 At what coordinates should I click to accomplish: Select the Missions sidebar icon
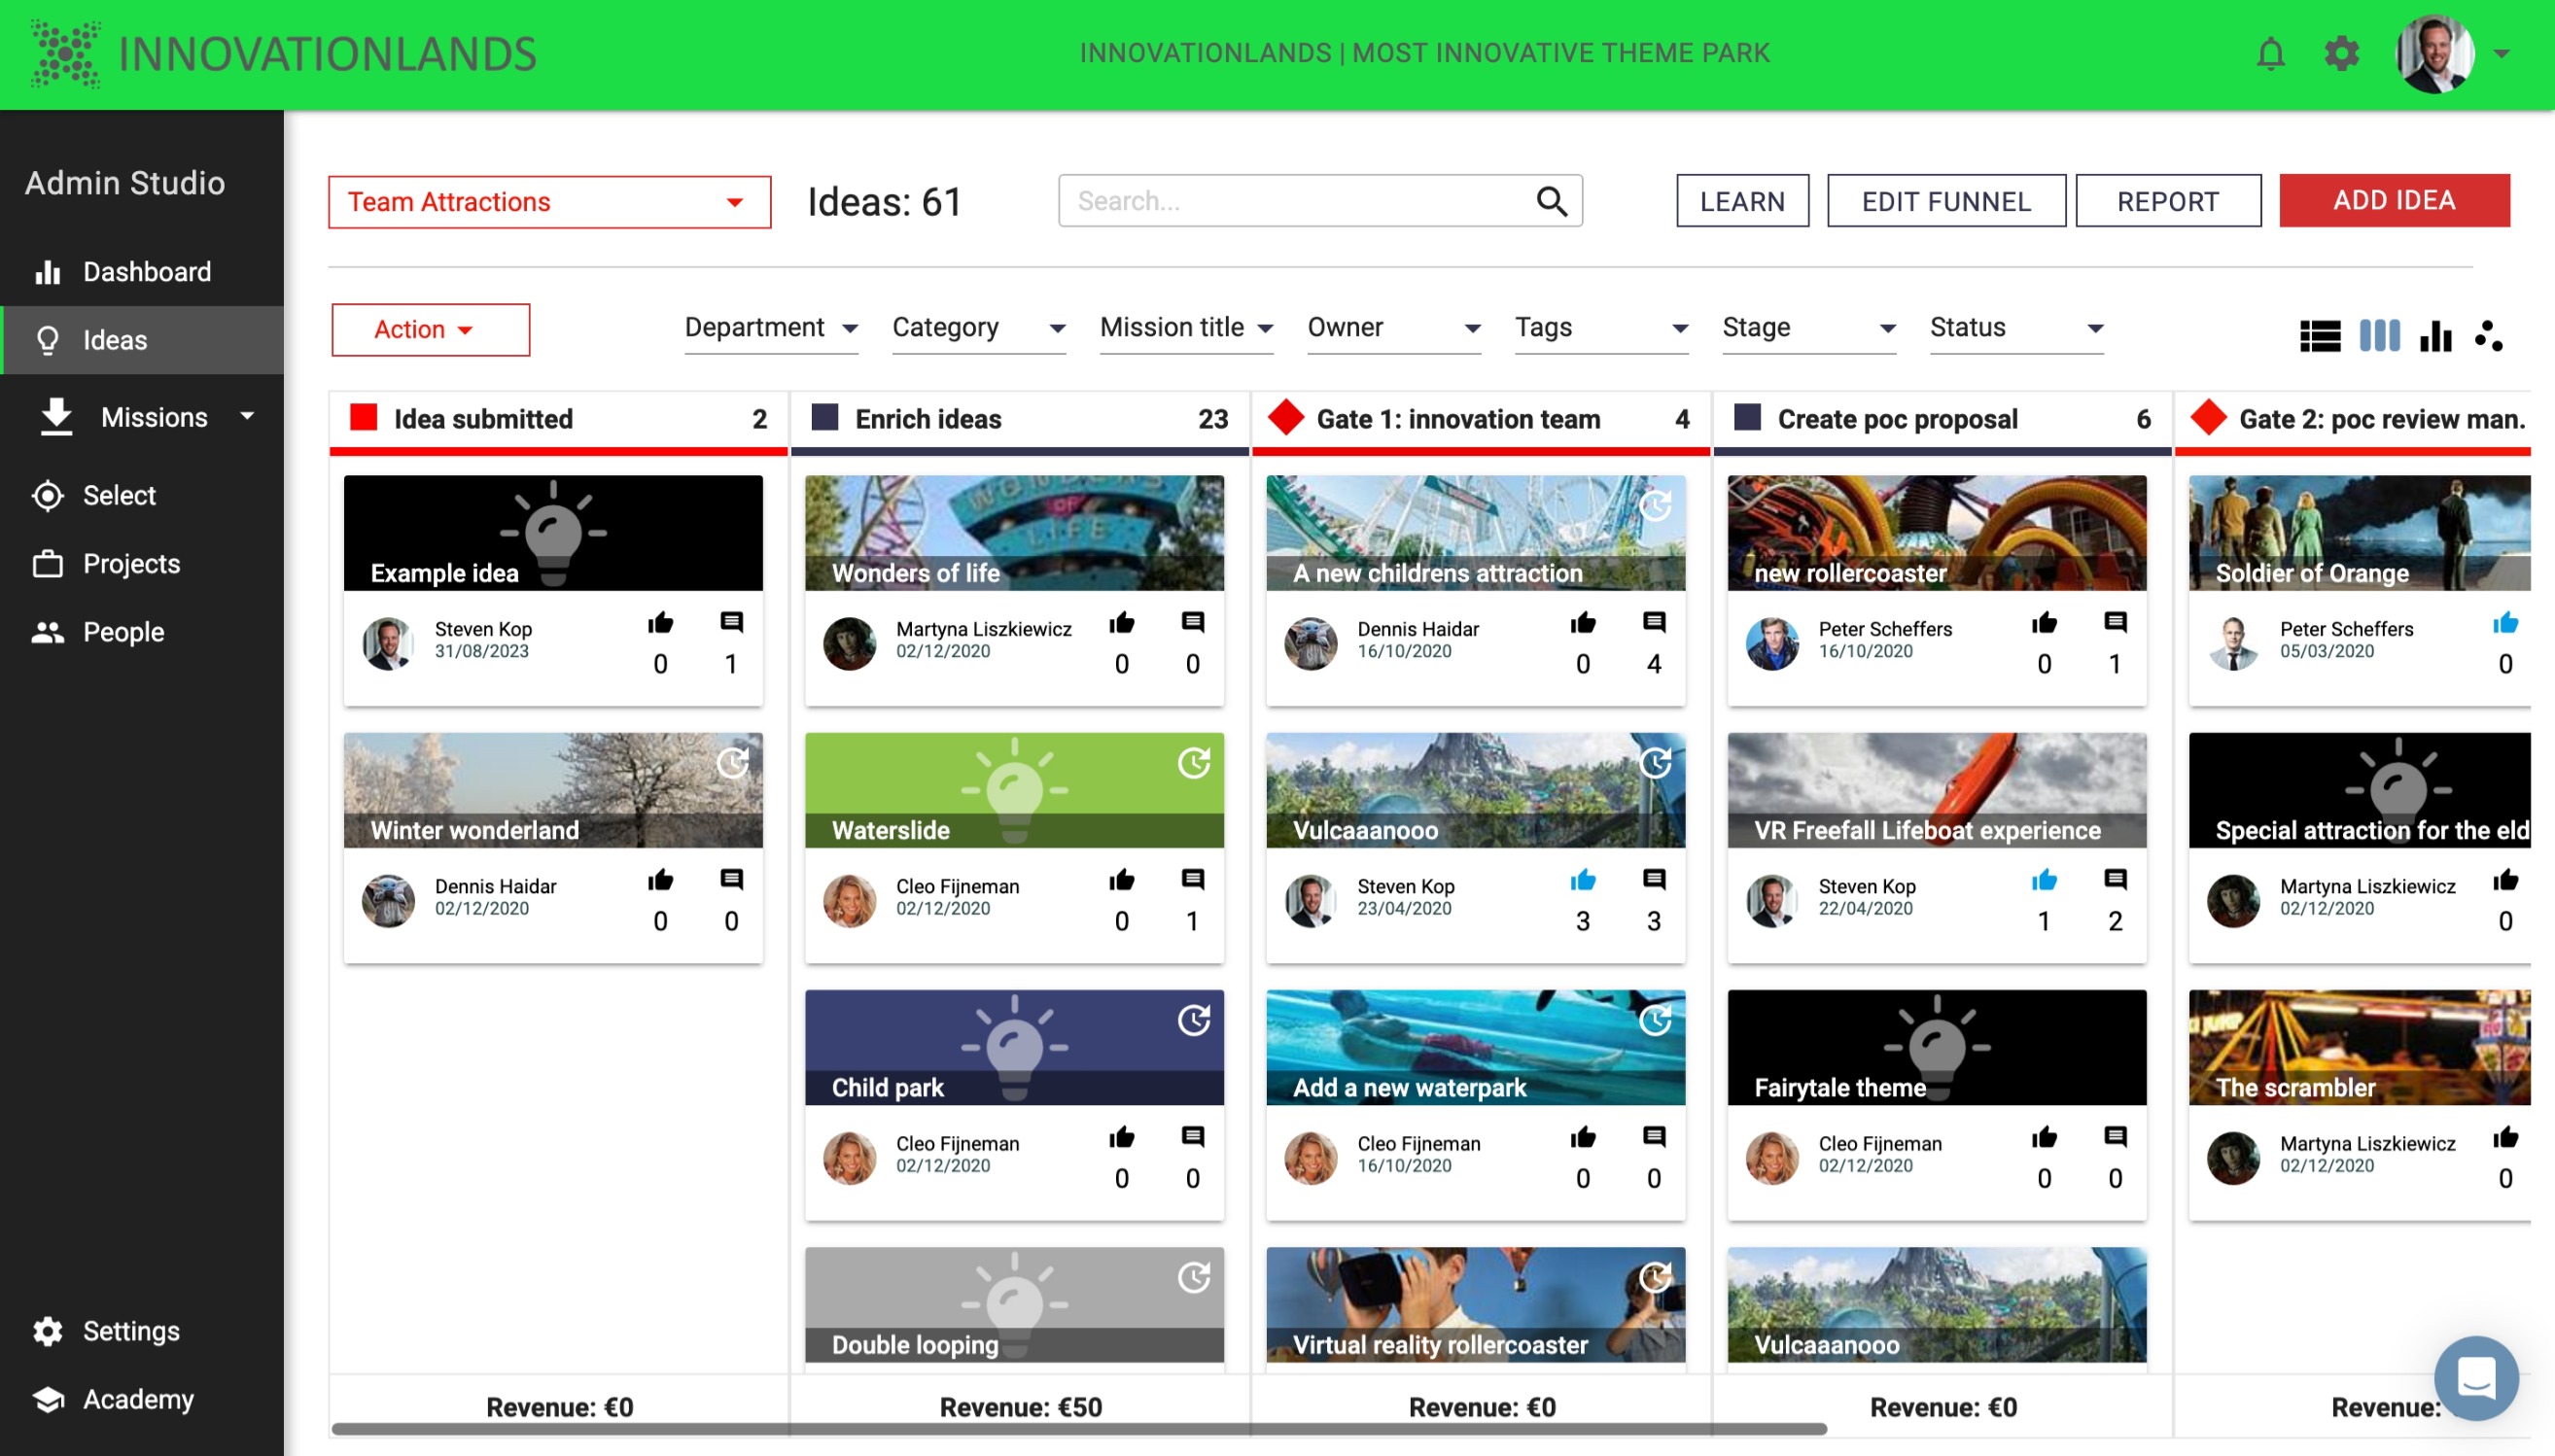(x=55, y=417)
